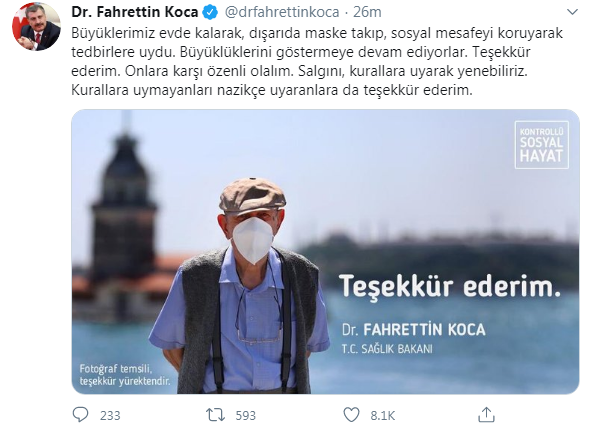
Task: View the 233 replies count
Action: click(x=110, y=415)
